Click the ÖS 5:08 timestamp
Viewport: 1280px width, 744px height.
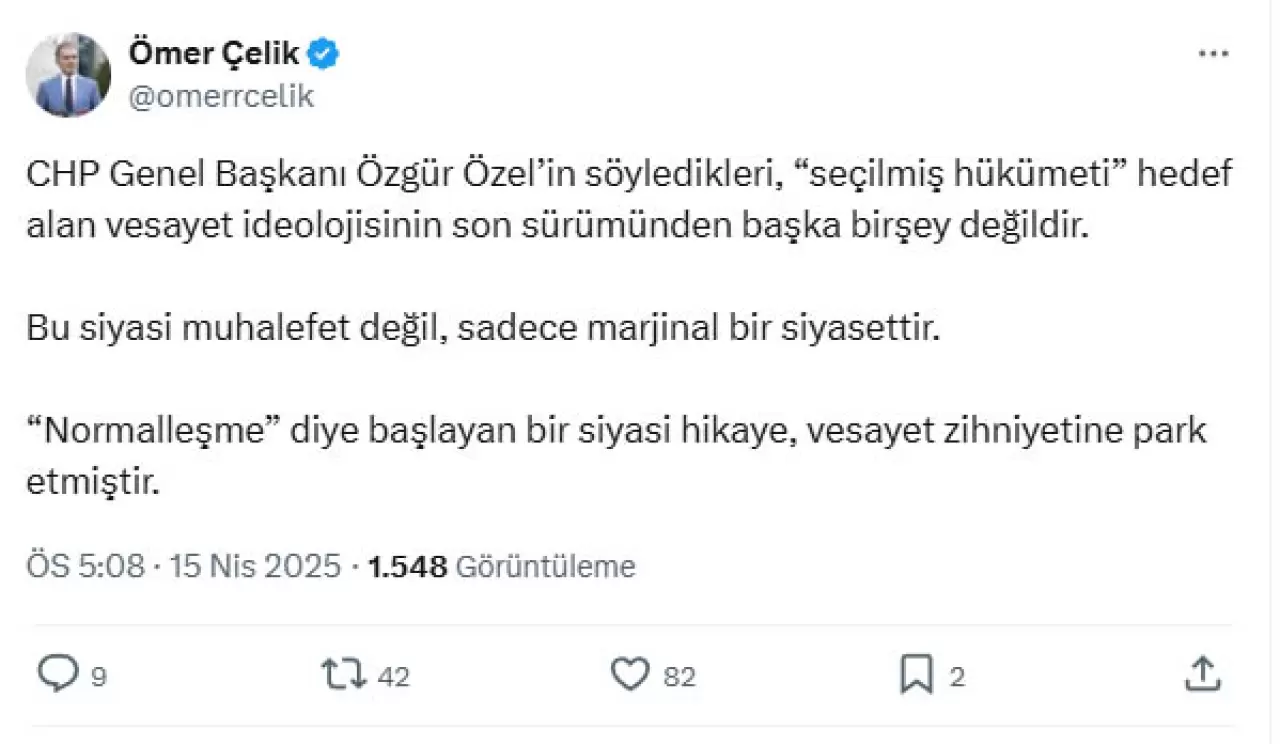85,567
